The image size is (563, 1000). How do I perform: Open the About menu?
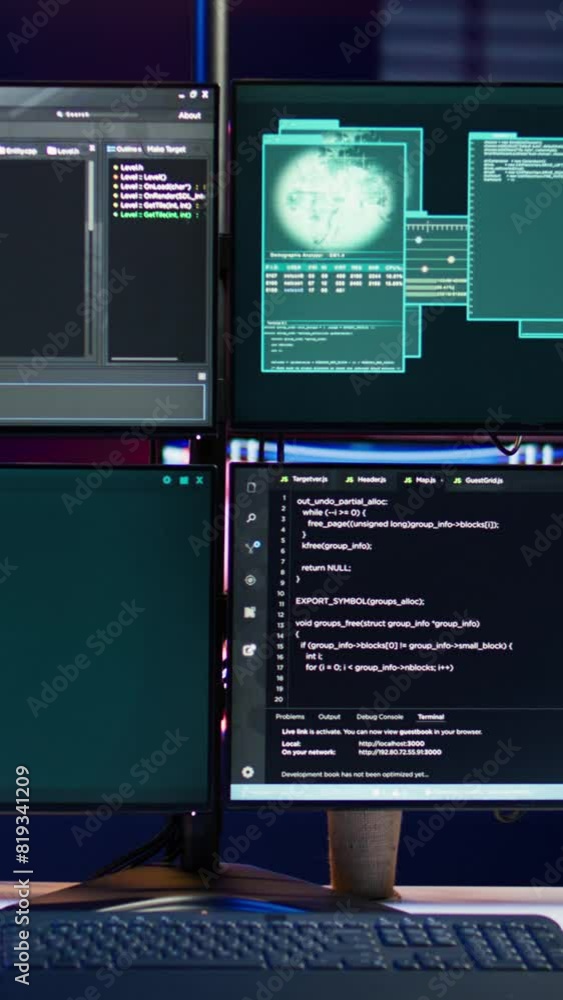189,115
